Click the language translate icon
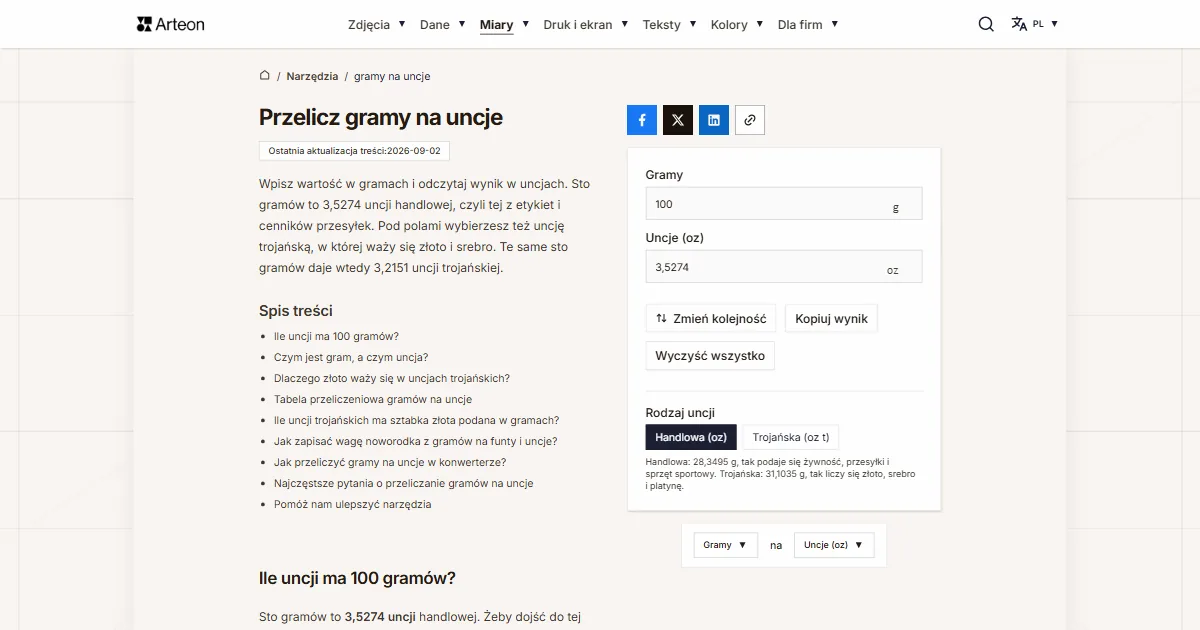Screen dimensions: 1200x630 1019,24
